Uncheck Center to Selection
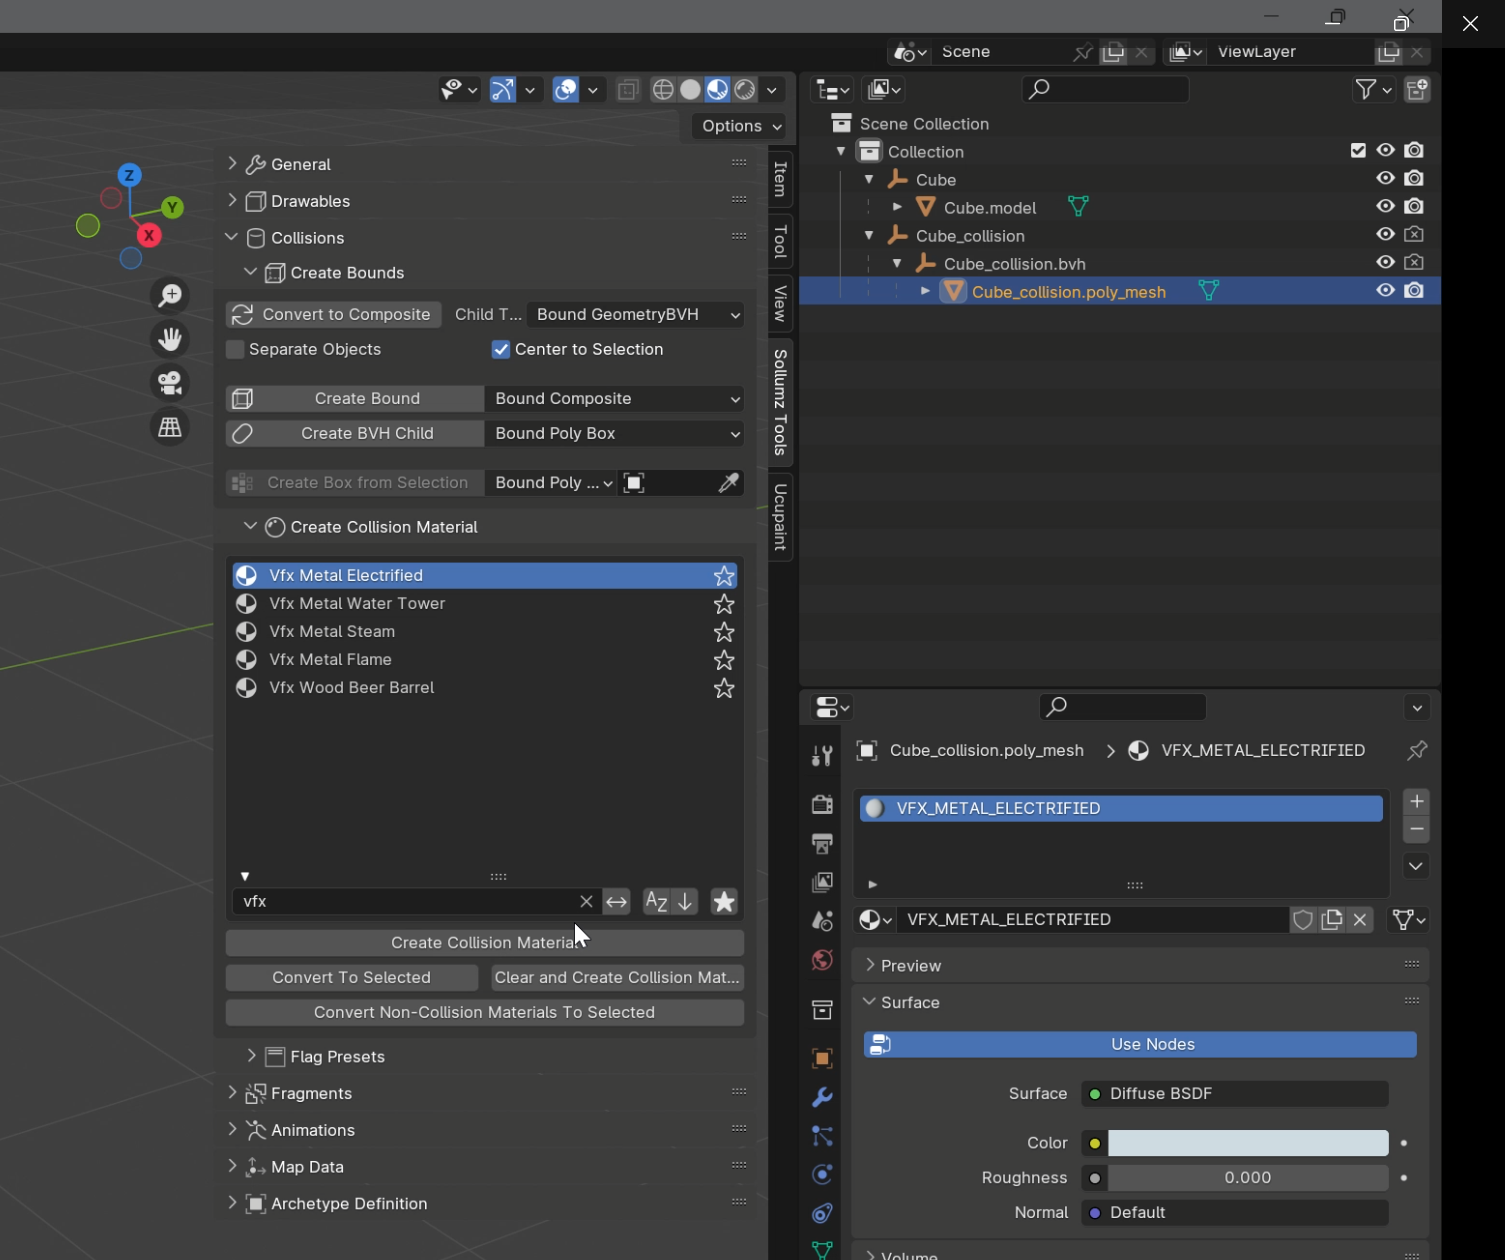 pyautogui.click(x=501, y=349)
